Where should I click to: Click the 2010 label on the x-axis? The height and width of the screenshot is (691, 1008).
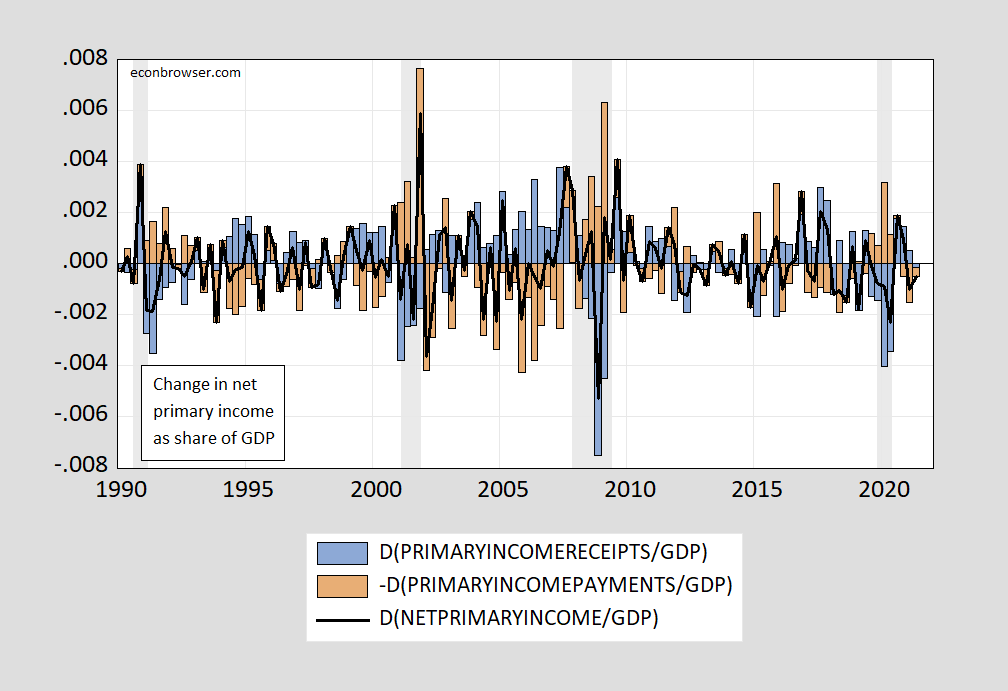[x=630, y=490]
